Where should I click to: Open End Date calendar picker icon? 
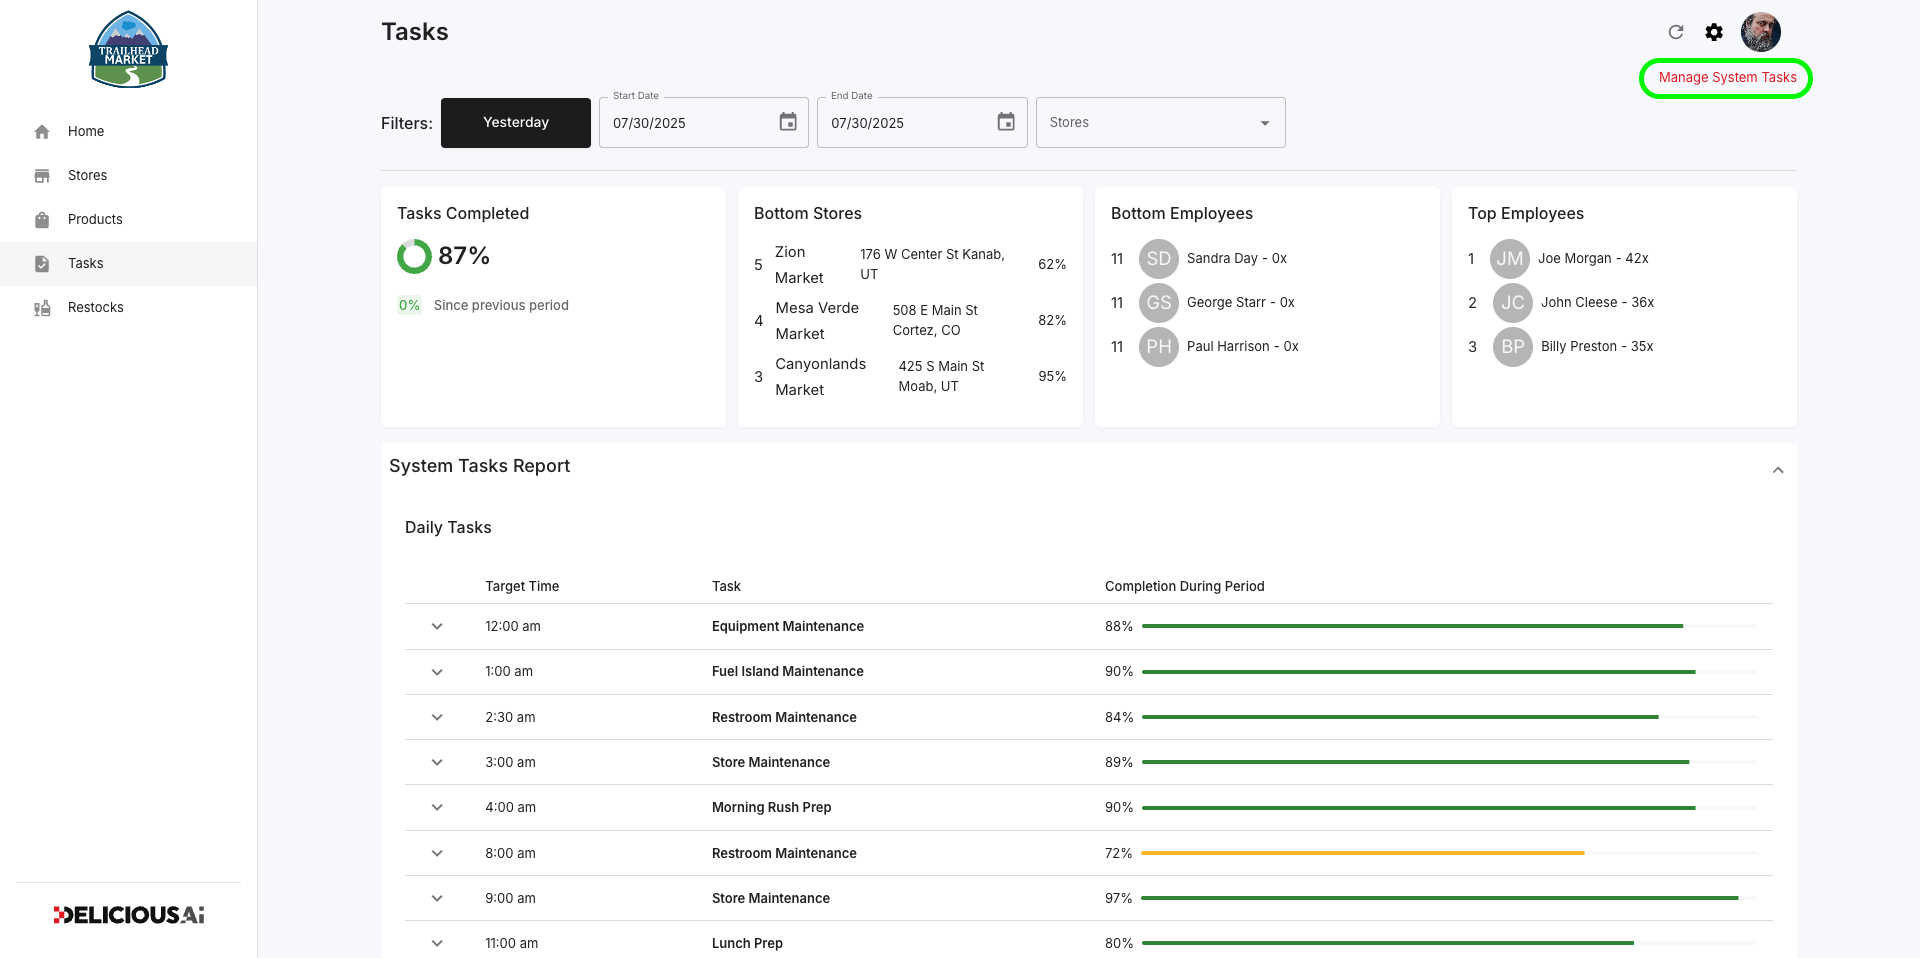point(1006,122)
